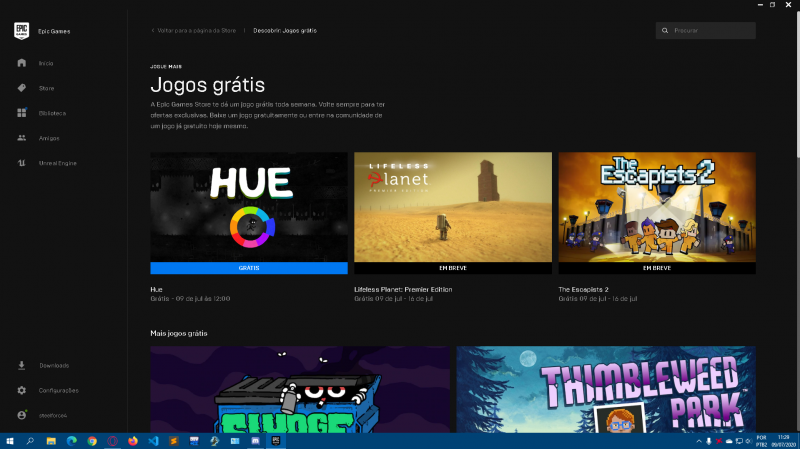
Task: Open the Configurações gear icon
Action: coord(22,390)
